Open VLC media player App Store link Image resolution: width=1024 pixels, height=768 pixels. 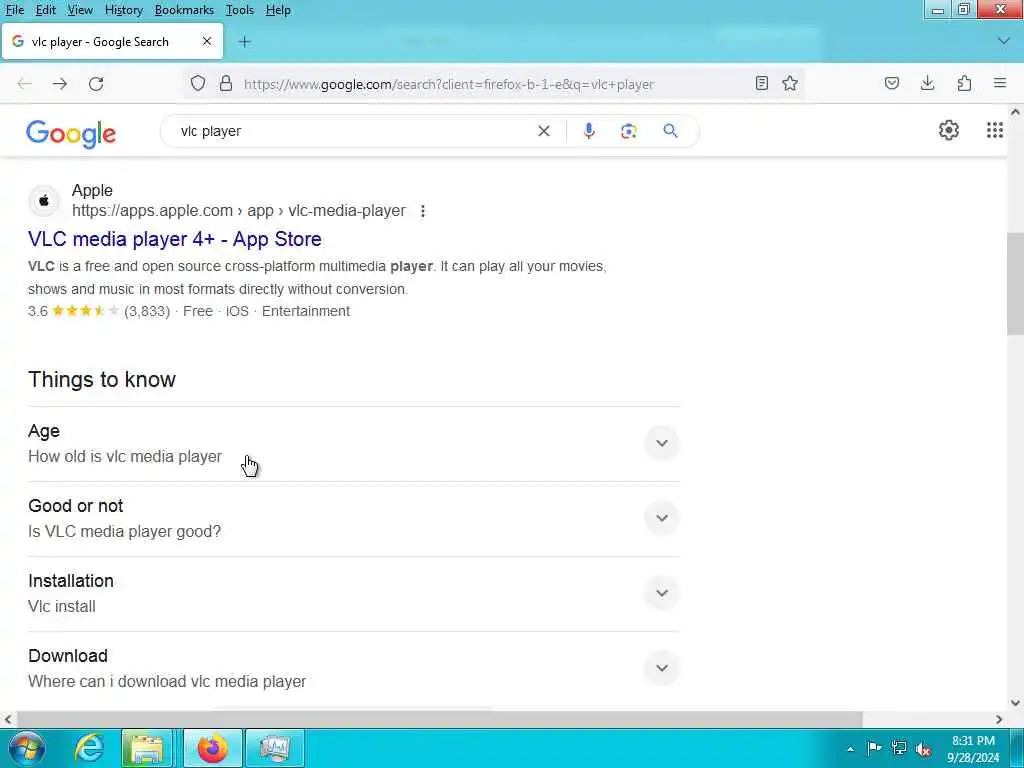[x=174, y=239]
